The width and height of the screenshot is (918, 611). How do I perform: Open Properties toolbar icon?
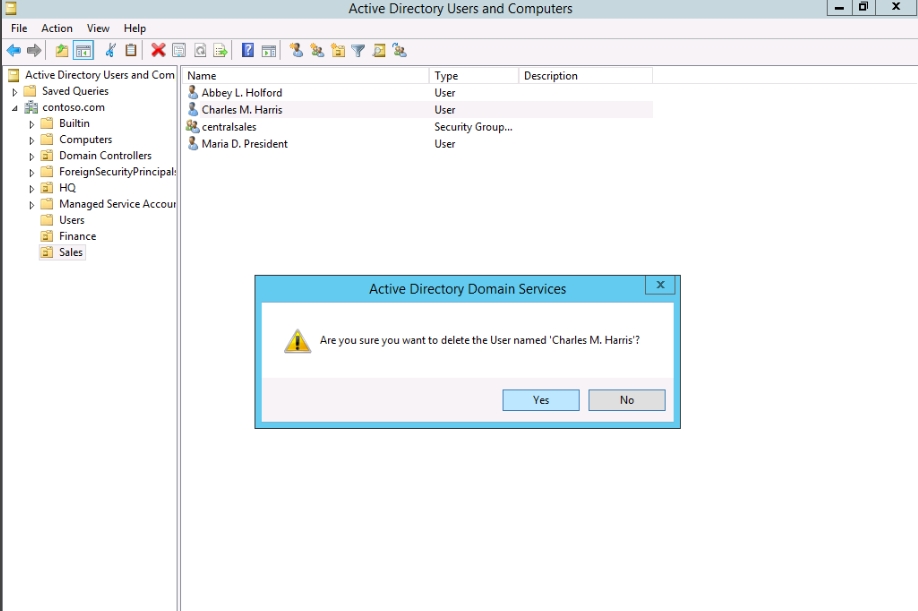179,51
